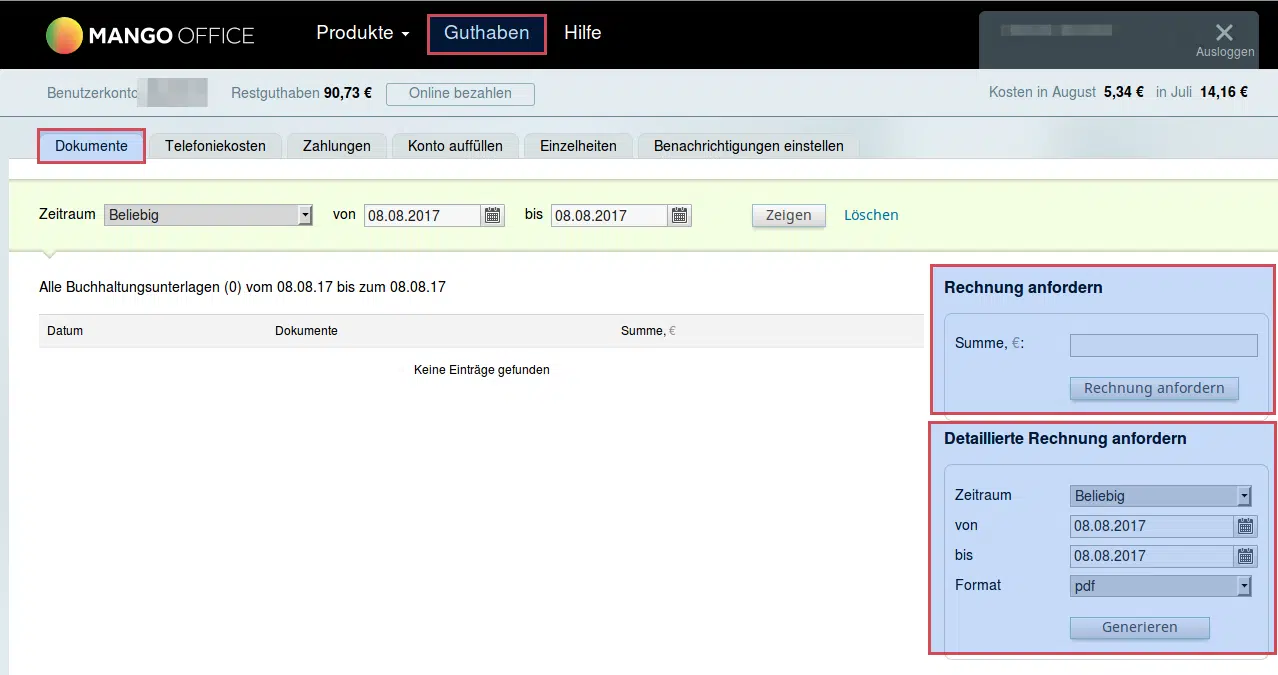Open the Produkte dropdown menu

[363, 33]
